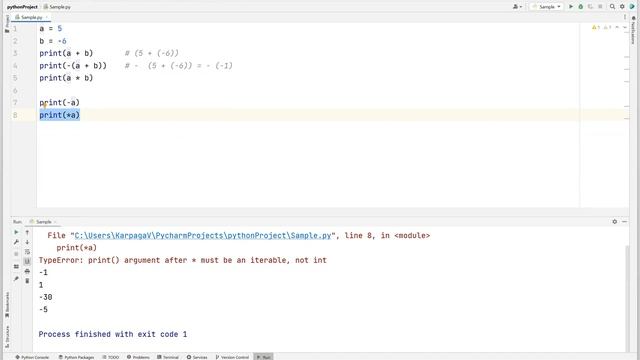This screenshot has width=640, height=360.
Task: Open the Sample run configuration dropdown
Action: pyautogui.click(x=546, y=7)
